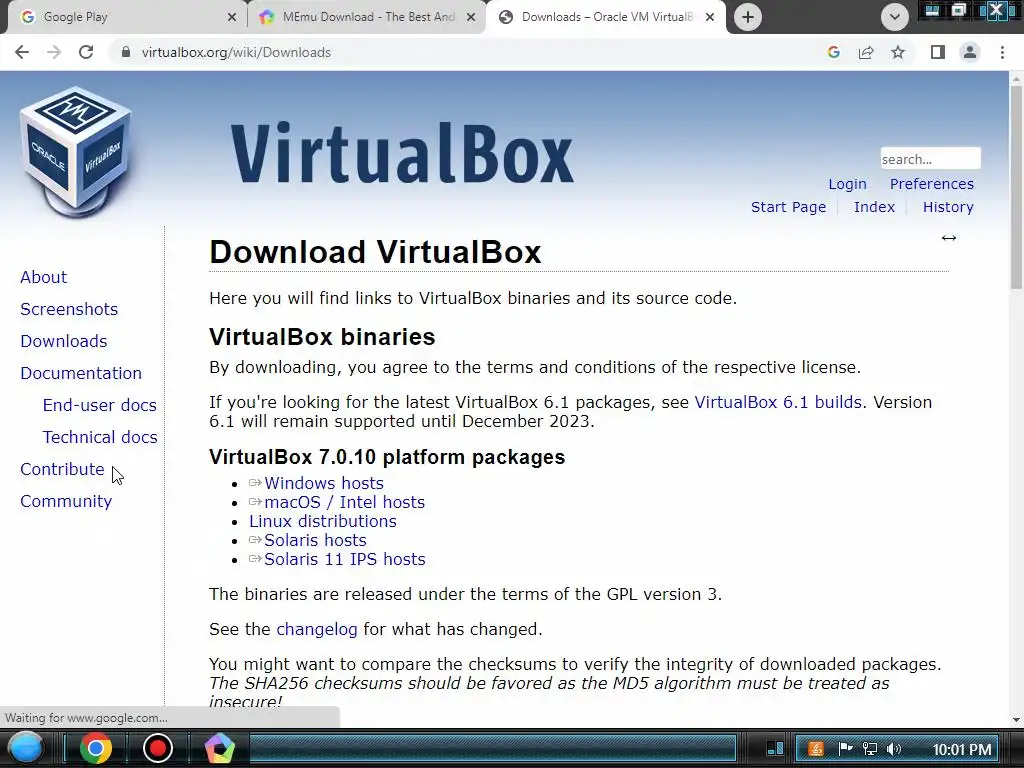Click the VirtualBox binaries heading

click(x=322, y=337)
